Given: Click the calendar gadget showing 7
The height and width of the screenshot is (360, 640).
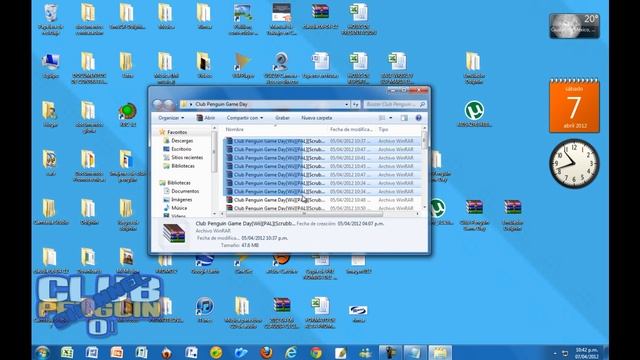Looking at the screenshot, I should [574, 106].
